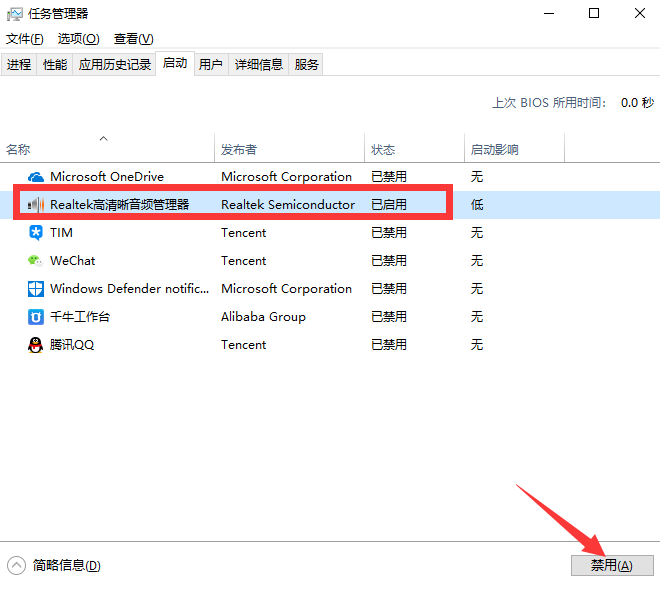This screenshot has height=589, width=660.
Task: Click Tencent publisher in the 腾讯QQ row
Action: 244,345
